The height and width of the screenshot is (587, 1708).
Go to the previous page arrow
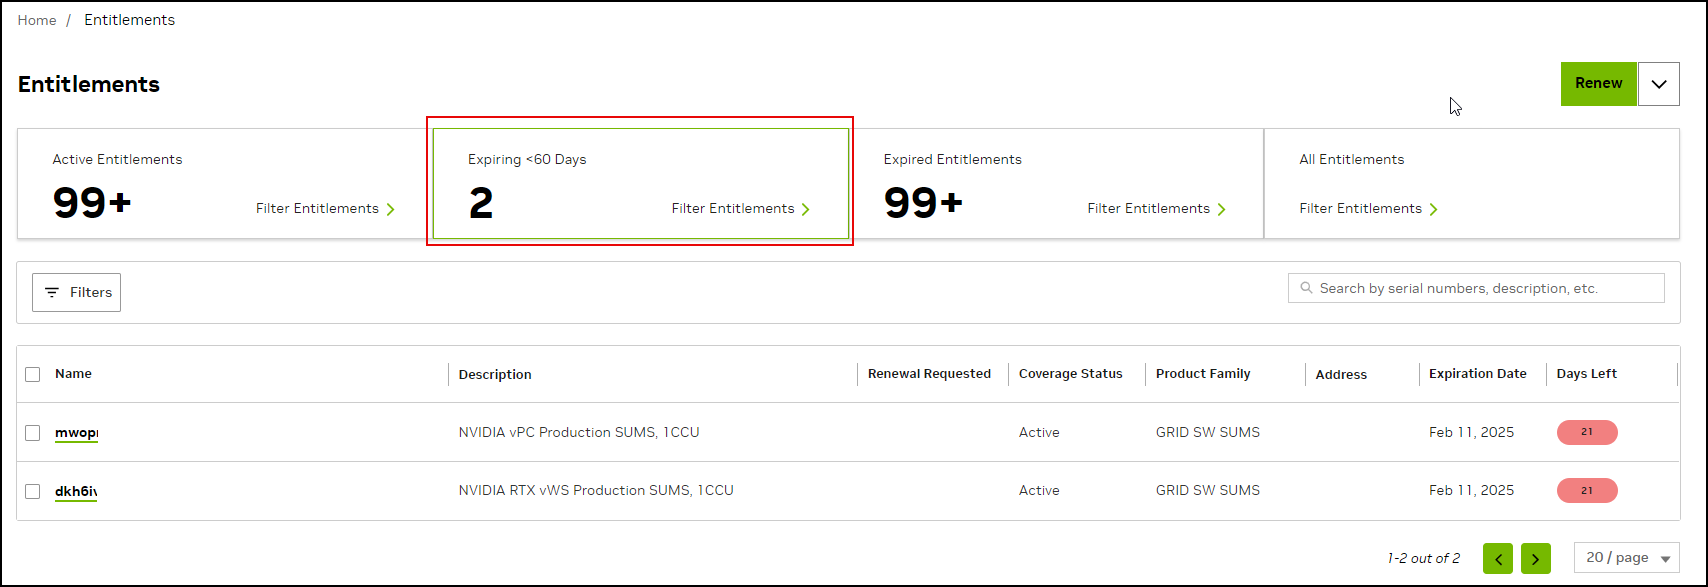[x=1498, y=558]
